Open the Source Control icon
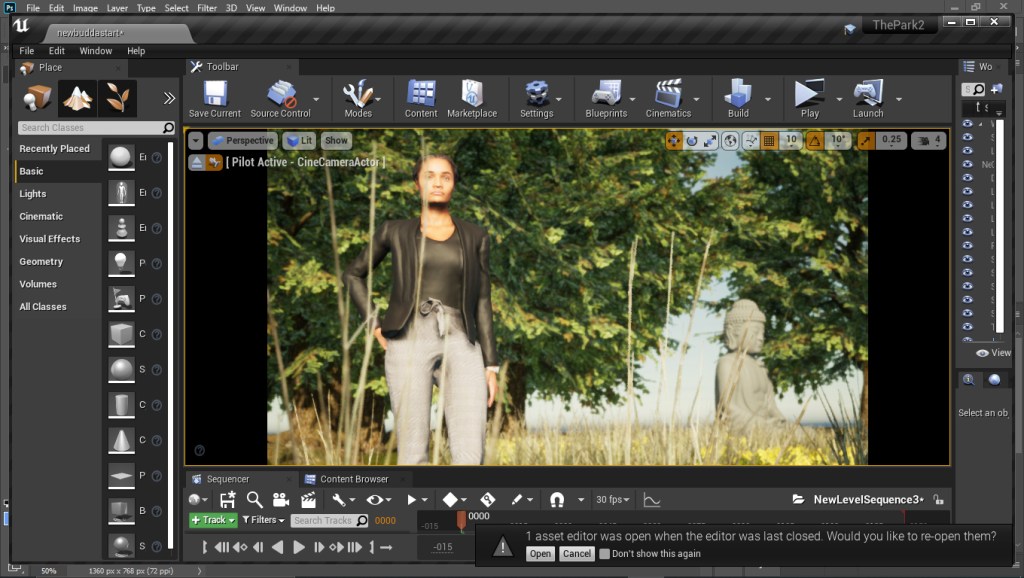 point(281,95)
